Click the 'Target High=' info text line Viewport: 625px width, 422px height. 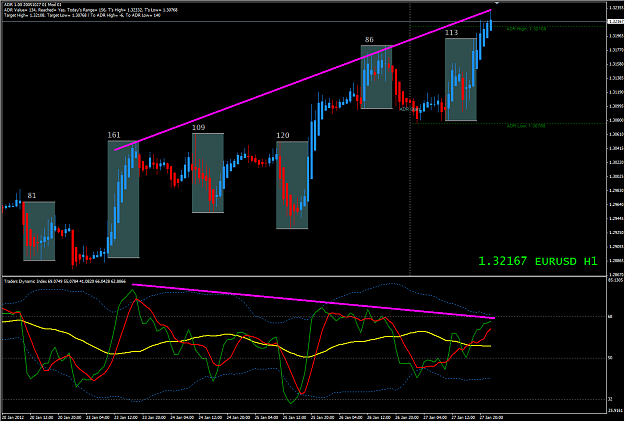pyautogui.click(x=82, y=15)
